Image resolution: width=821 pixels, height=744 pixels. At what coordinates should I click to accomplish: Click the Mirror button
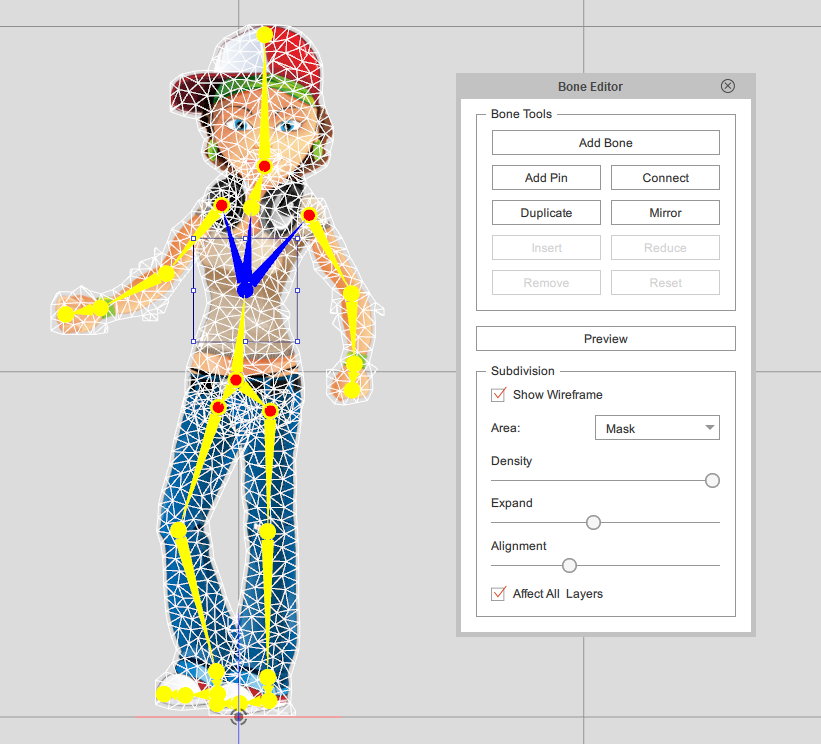click(665, 213)
